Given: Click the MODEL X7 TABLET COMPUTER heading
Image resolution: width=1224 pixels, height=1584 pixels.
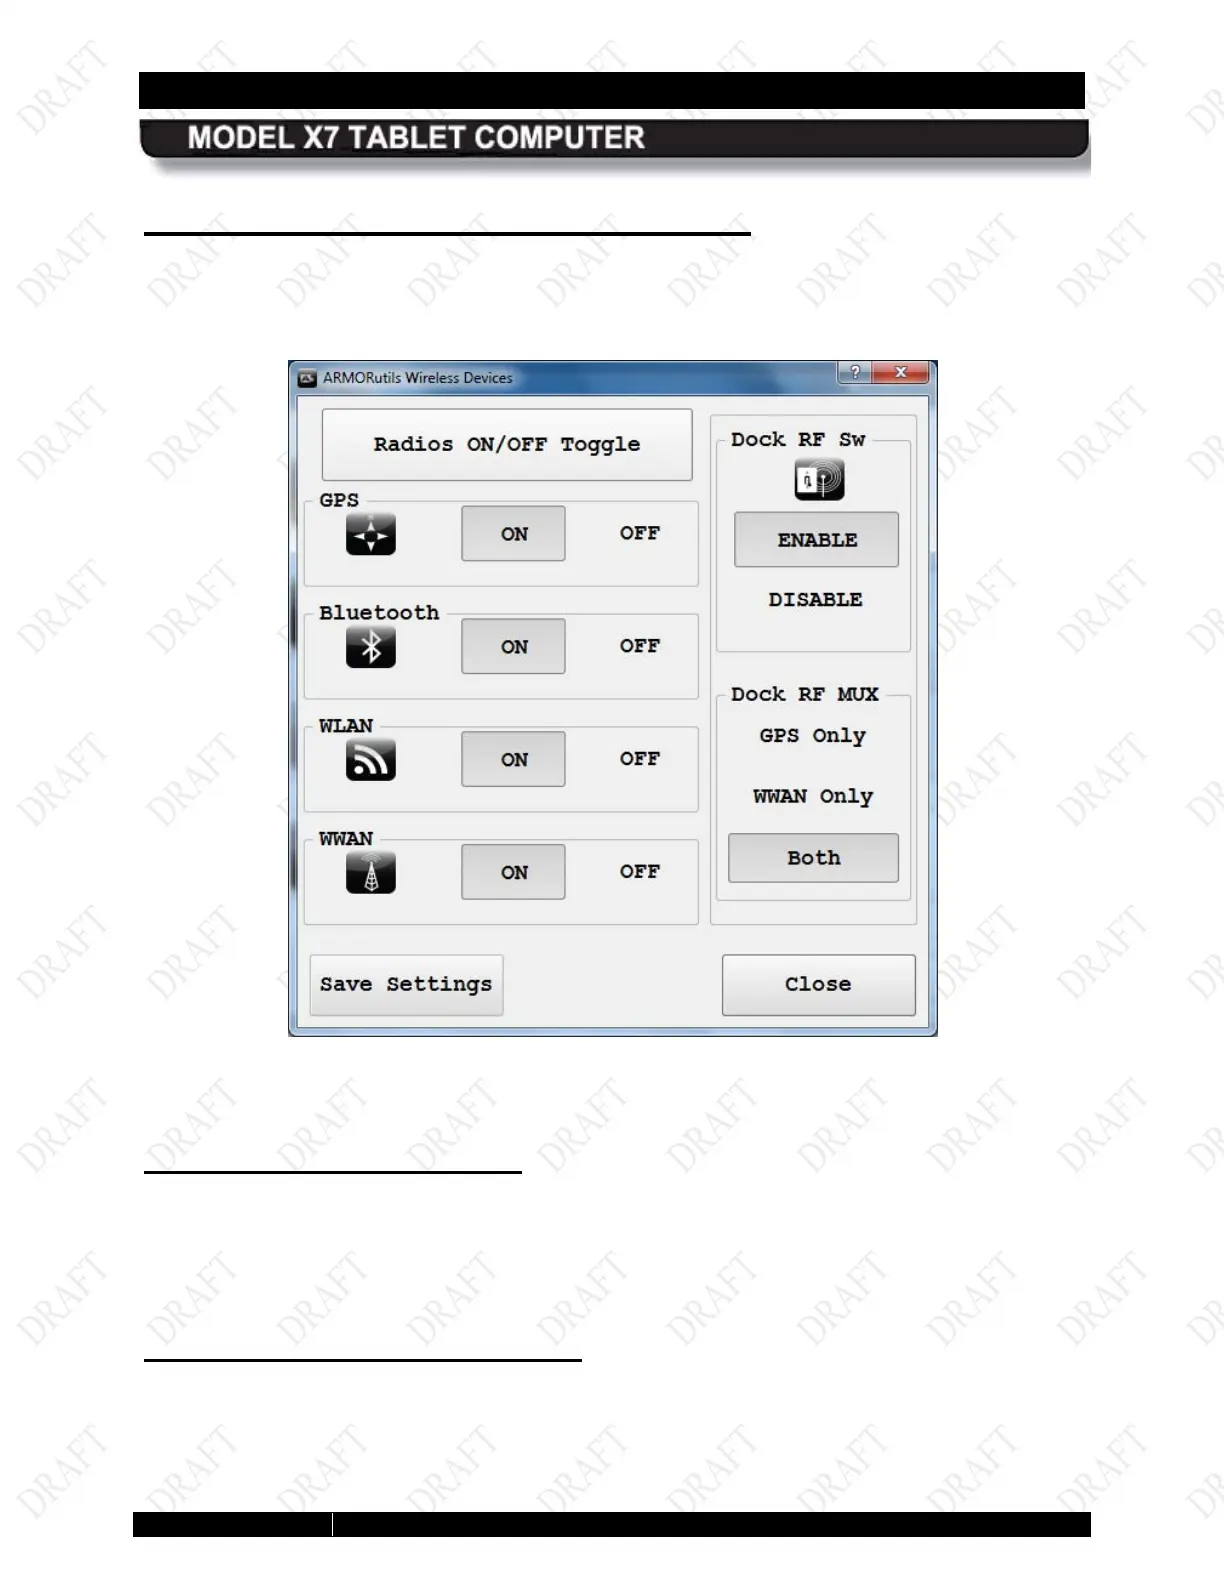Looking at the screenshot, I should tap(416, 138).
